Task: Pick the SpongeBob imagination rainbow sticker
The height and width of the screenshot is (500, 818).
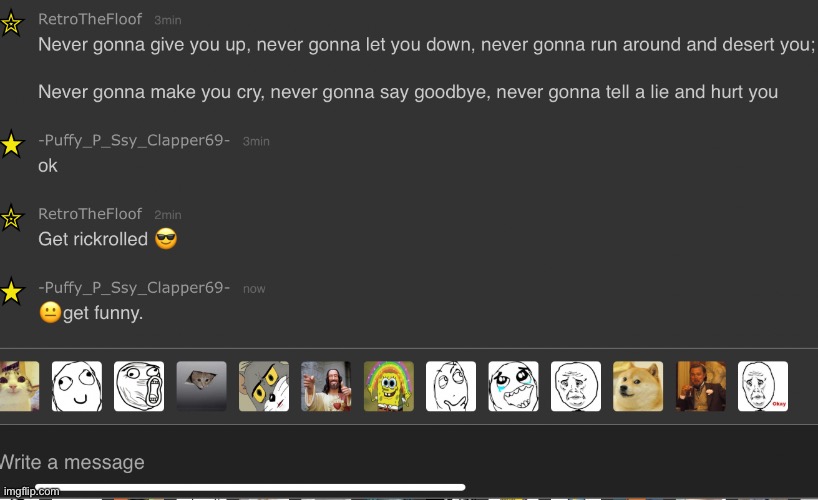Action: coord(389,386)
